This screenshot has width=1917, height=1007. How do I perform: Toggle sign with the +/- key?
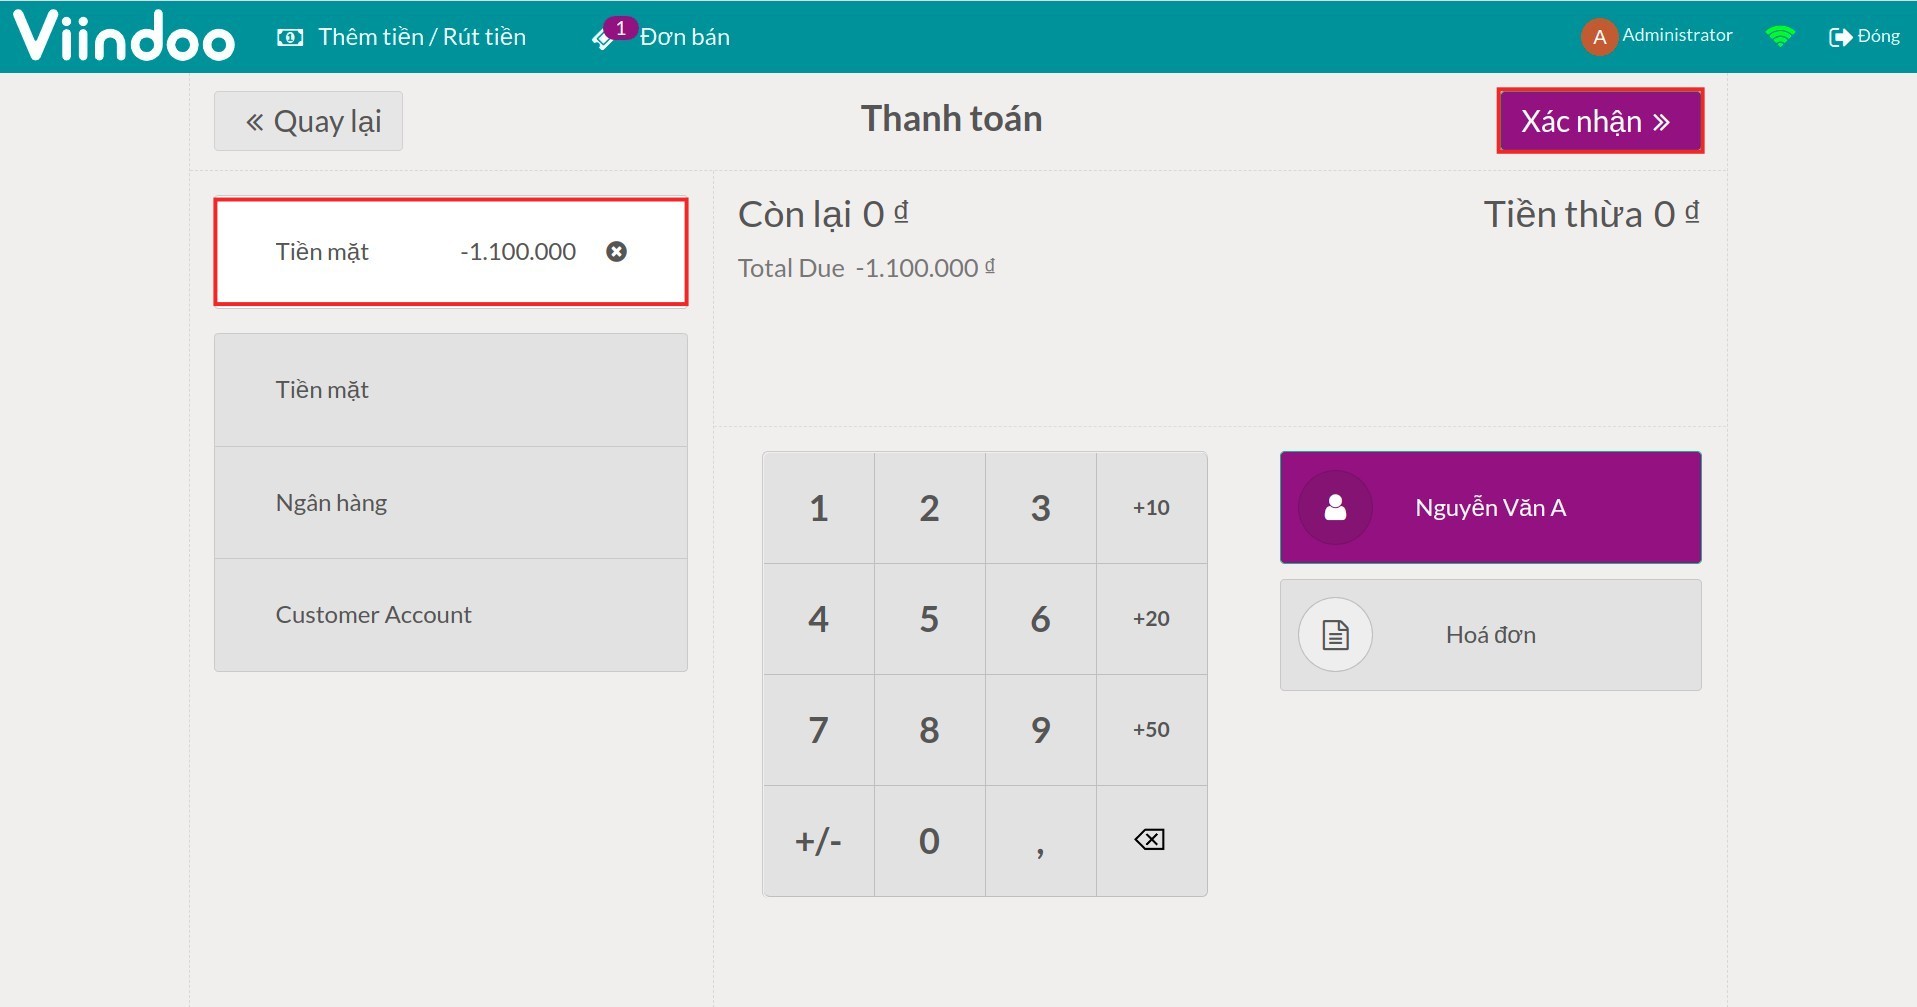coord(818,841)
